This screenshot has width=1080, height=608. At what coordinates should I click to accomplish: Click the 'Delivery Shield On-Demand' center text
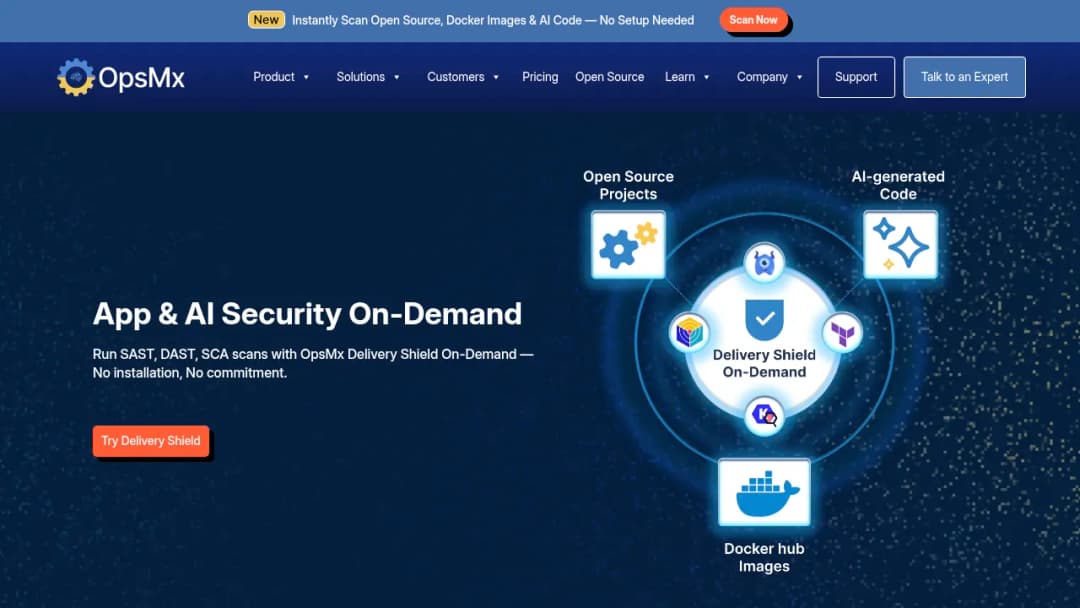[764, 364]
